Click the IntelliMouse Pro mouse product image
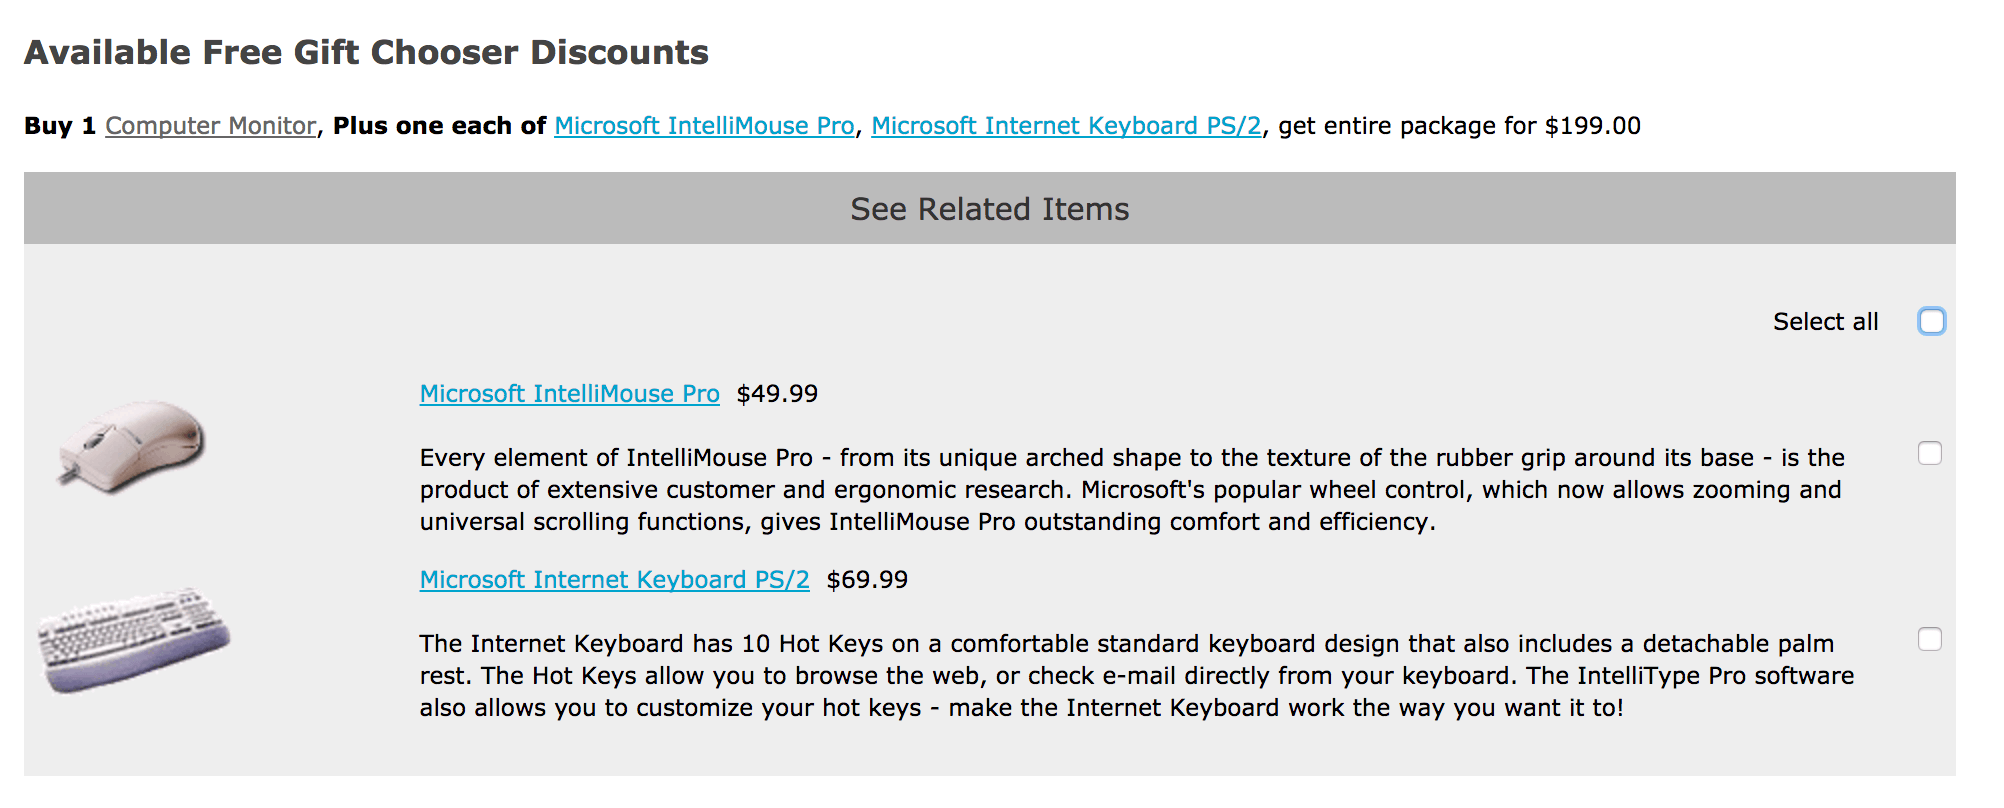 click(x=132, y=446)
